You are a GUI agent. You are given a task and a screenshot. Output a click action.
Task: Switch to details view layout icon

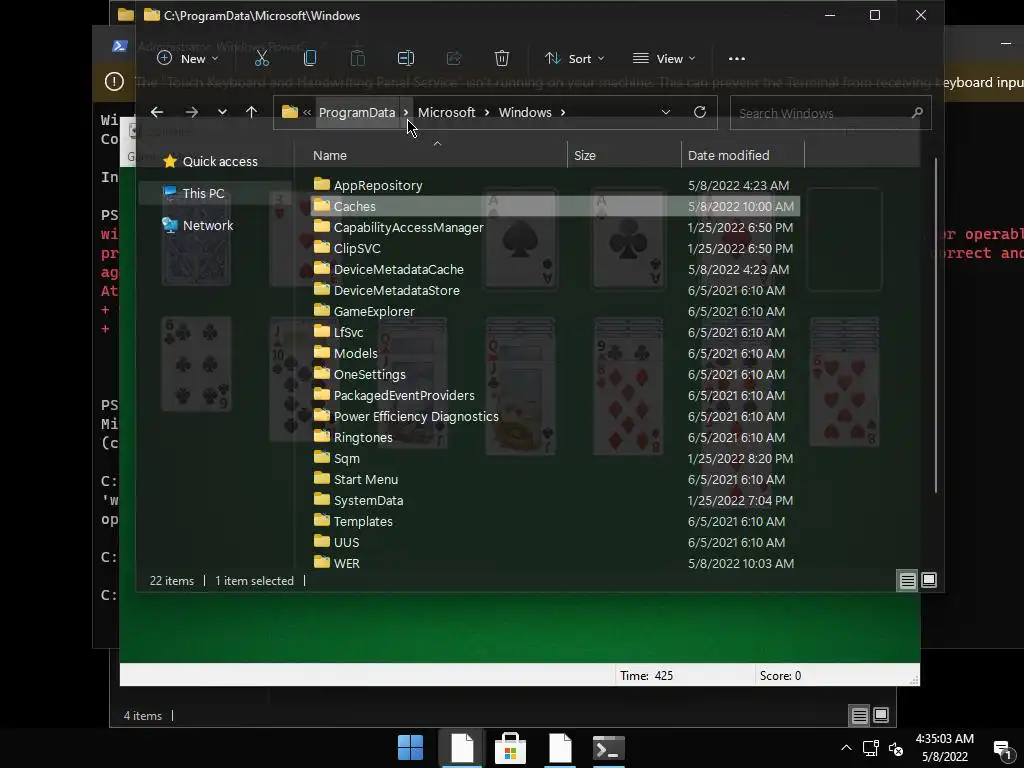pos(908,580)
